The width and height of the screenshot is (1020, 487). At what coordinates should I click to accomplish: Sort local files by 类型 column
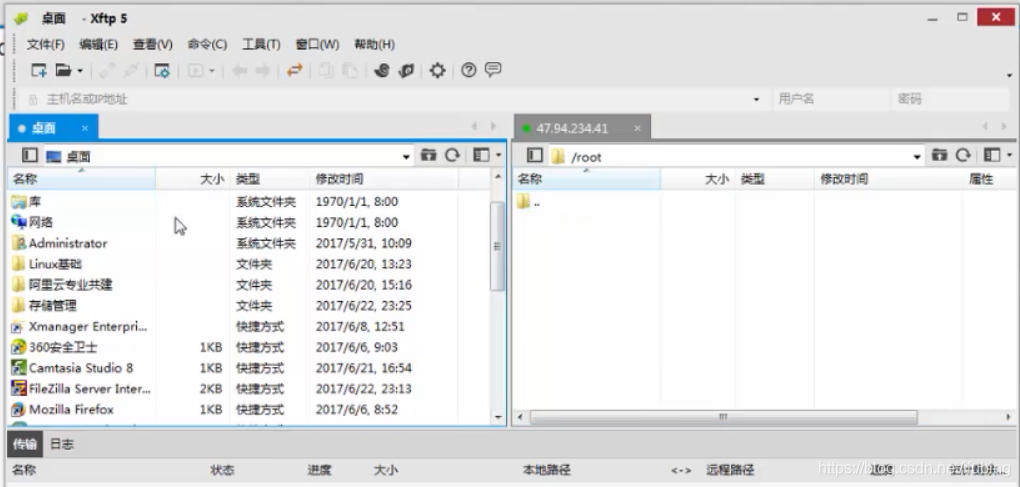point(269,179)
